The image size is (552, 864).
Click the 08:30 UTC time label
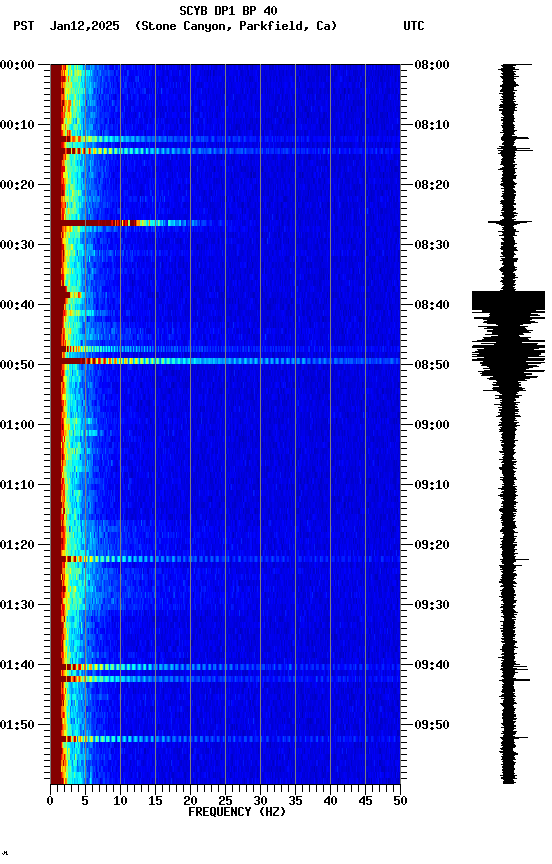[x=432, y=245]
